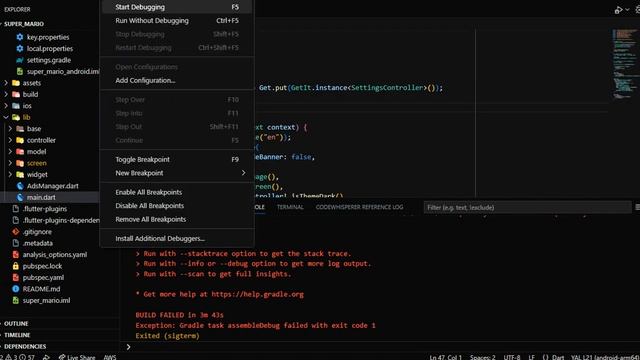Viewport: 640px width, 360px height.
Task: Expand the build folder chevron
Action: 6,94
